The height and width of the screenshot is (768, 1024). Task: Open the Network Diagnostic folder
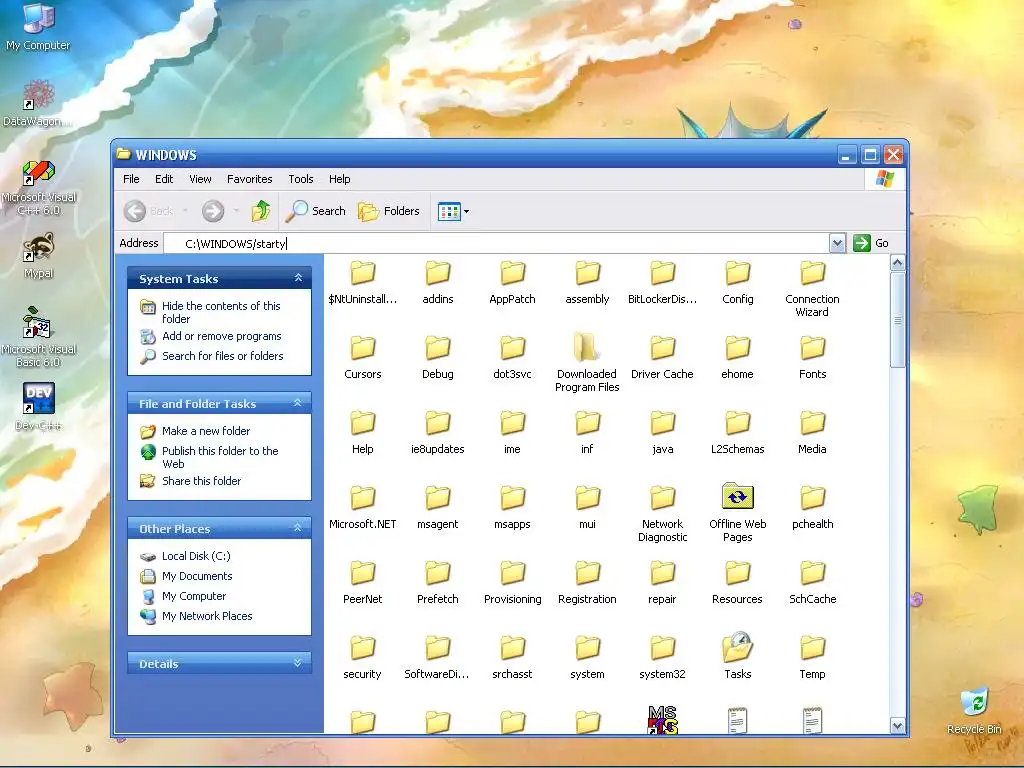pos(662,513)
